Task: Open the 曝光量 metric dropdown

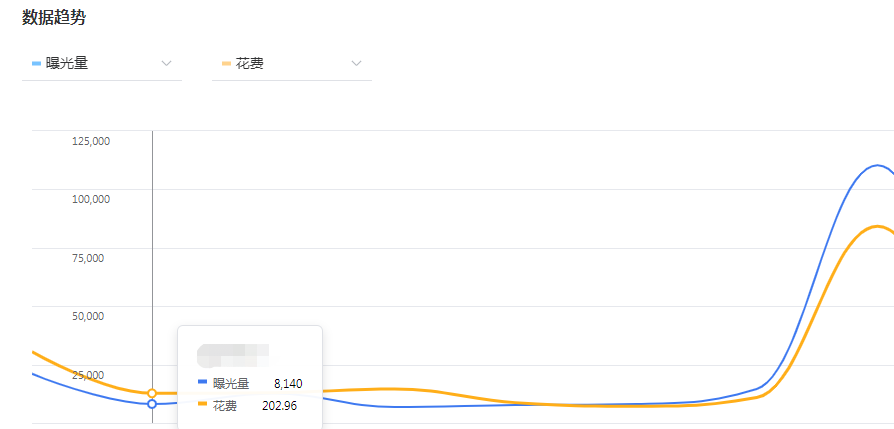Action: [x=100, y=64]
